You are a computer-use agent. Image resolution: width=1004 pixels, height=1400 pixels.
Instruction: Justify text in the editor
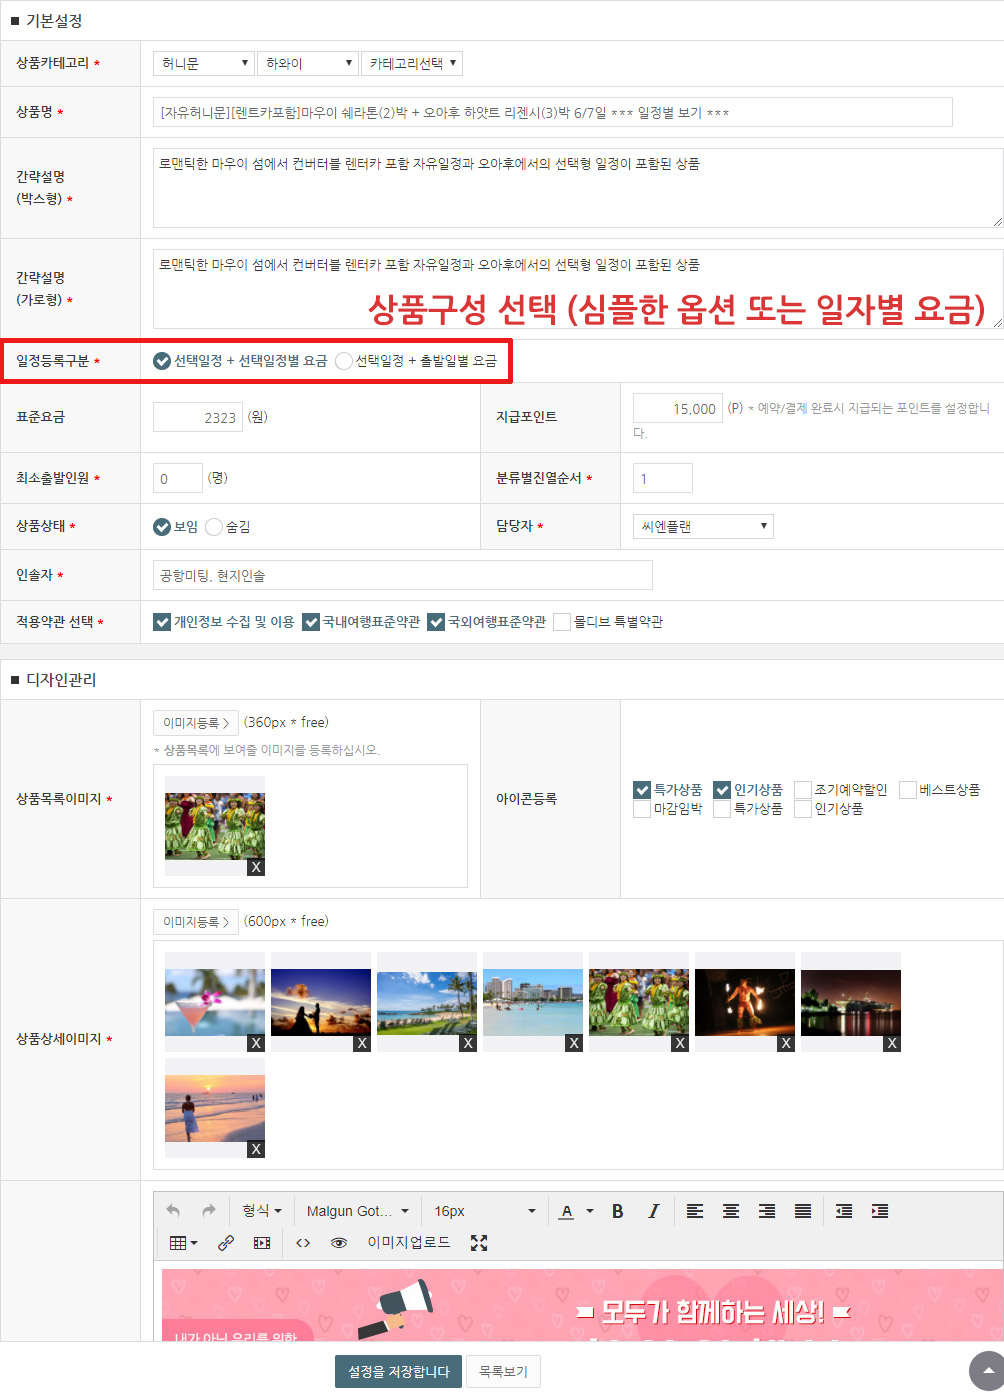[803, 1211]
